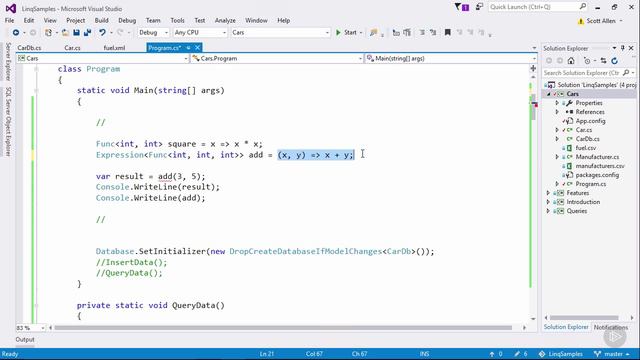Screen dimensions: 640x360
Task: Click the Pending Changes Filter icon
Action: coord(587,61)
